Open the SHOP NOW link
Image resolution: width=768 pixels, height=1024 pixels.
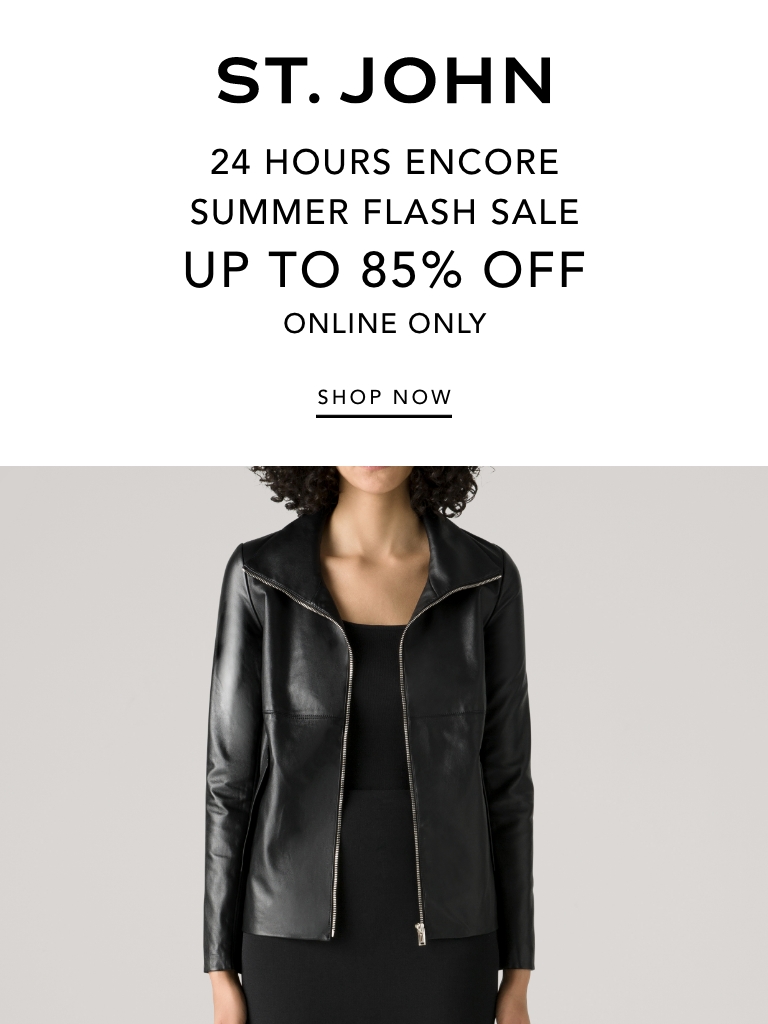click(384, 397)
